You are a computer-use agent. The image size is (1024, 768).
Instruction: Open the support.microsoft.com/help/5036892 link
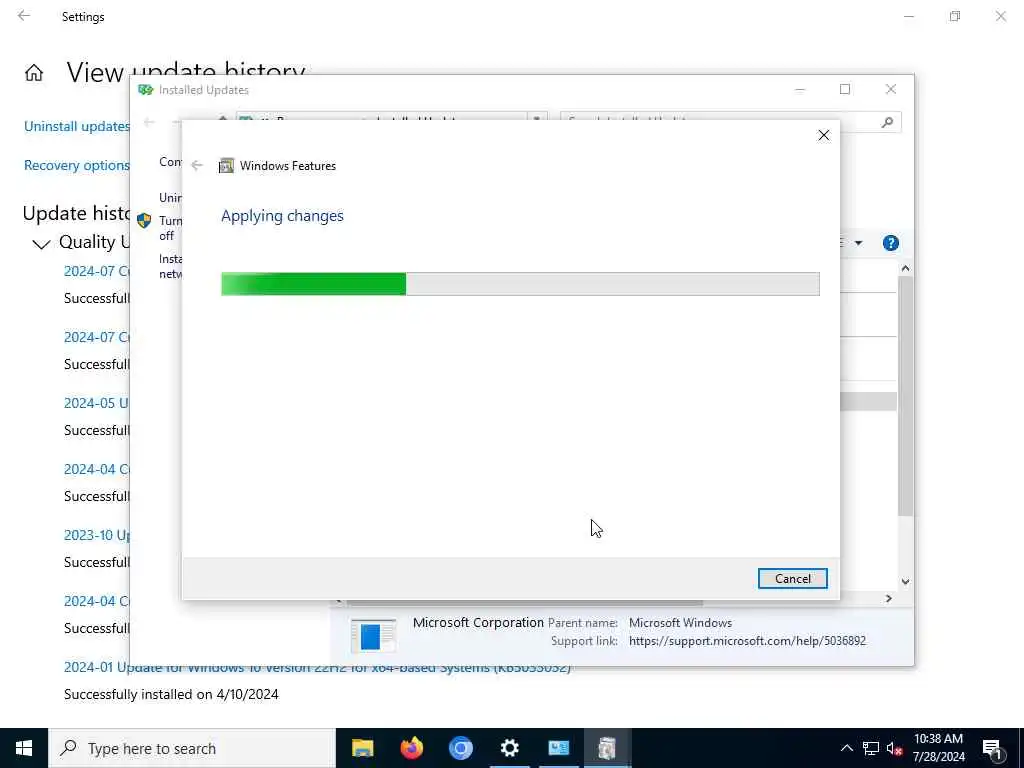[747, 641]
